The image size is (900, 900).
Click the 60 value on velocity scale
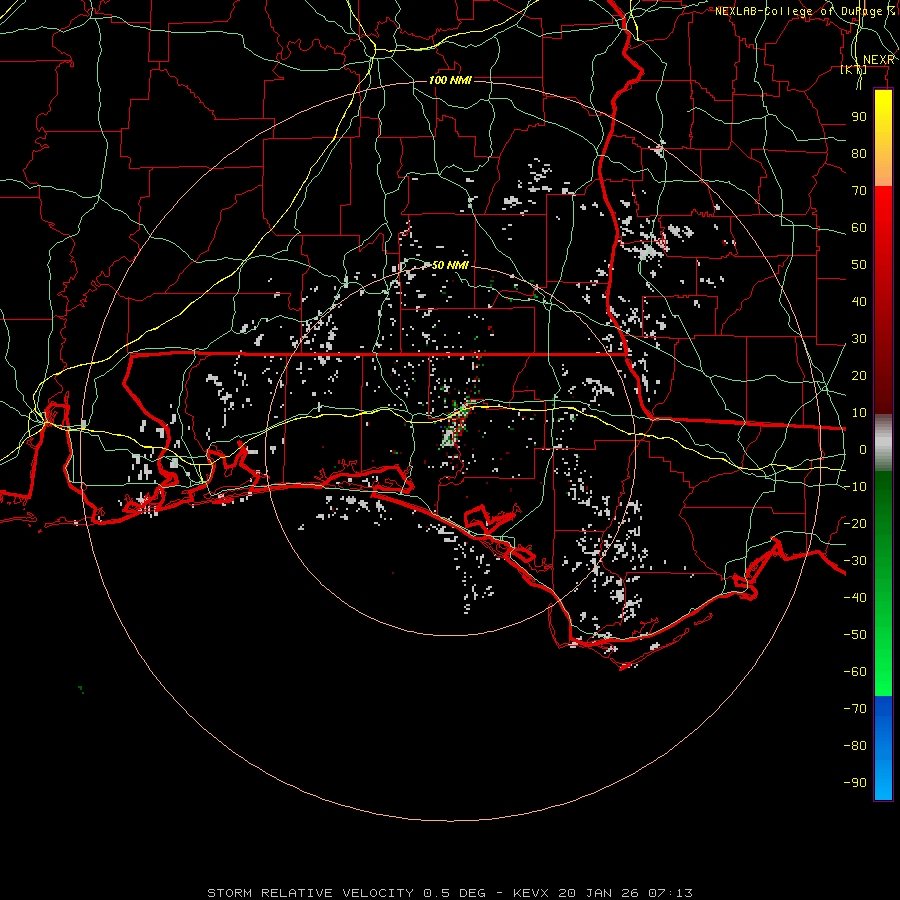point(859,228)
